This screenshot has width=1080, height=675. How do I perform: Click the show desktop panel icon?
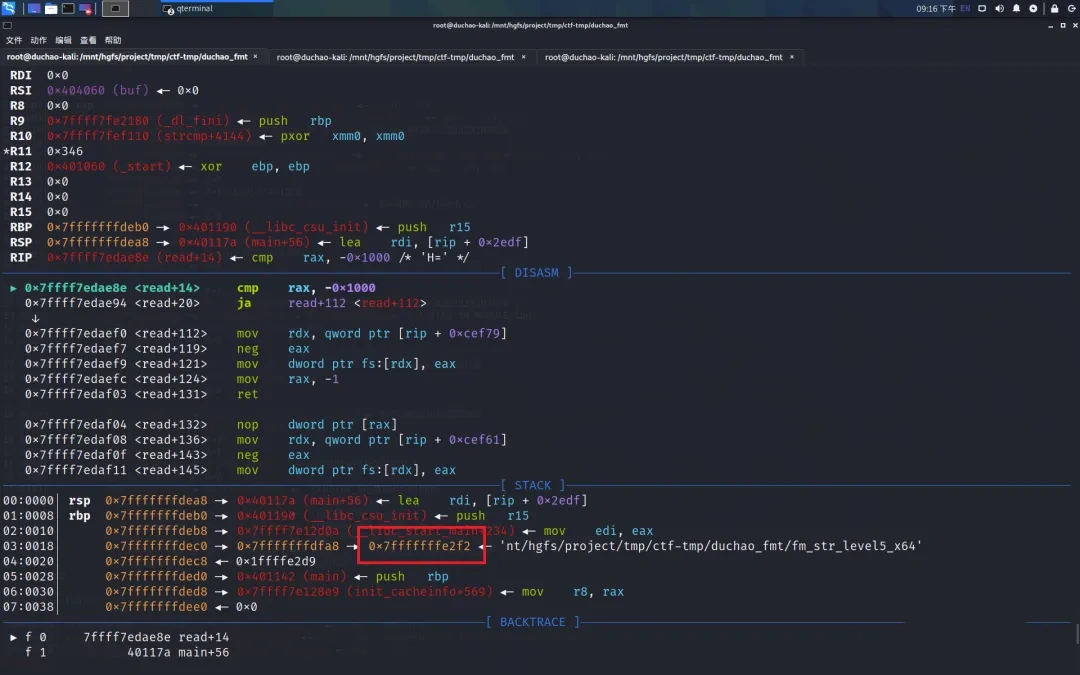(x=34, y=8)
